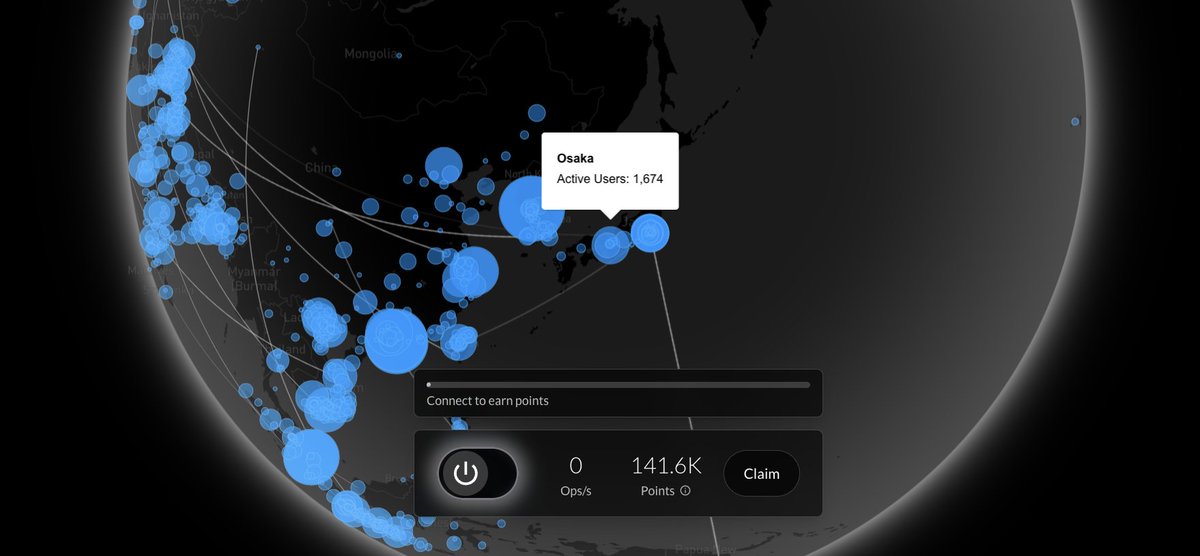The height and width of the screenshot is (556, 1200).
Task: Select the Osaka node bubble under the tooltip
Action: tap(610, 245)
